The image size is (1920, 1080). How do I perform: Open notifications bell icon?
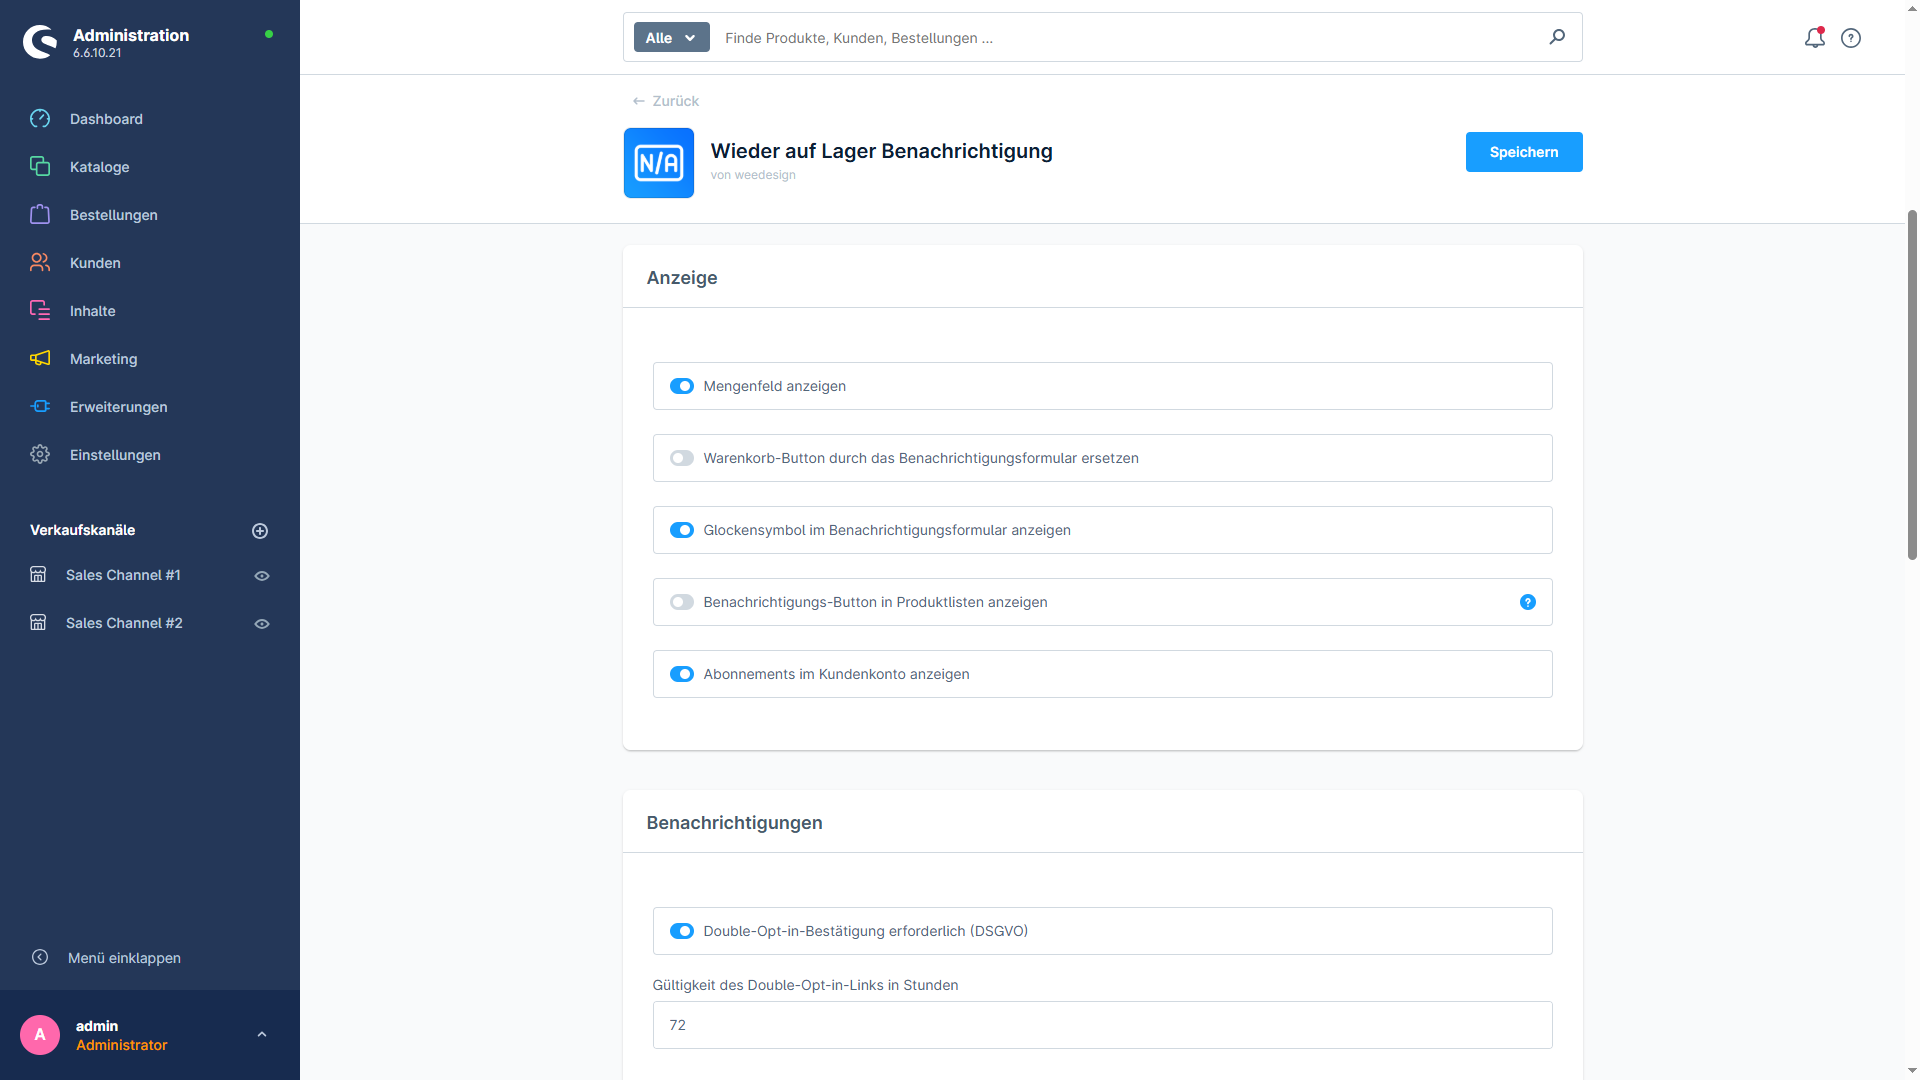(1814, 38)
